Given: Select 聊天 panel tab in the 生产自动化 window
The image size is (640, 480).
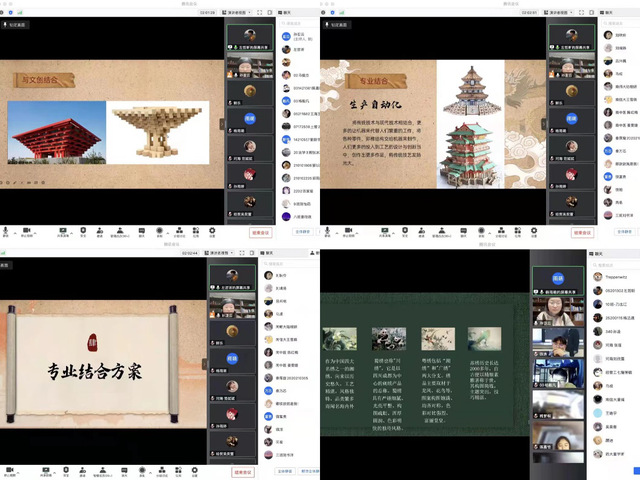Looking at the screenshot, I should (606, 12).
